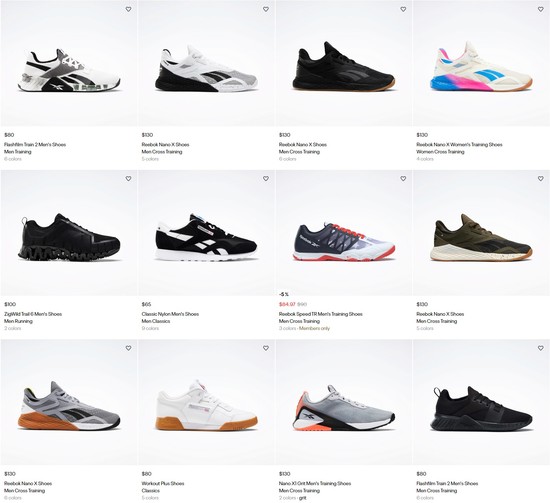
Task: Wishlist the white and black Nano X shoe
Action: tap(266, 9)
